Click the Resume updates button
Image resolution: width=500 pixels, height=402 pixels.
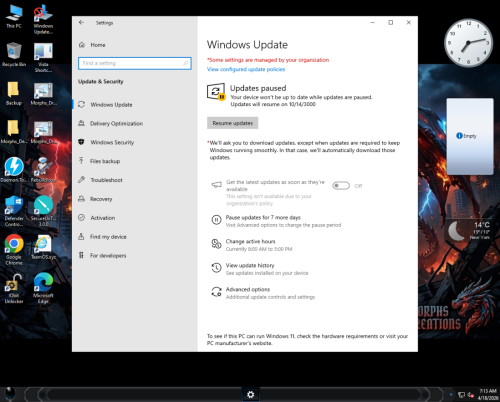click(x=233, y=123)
